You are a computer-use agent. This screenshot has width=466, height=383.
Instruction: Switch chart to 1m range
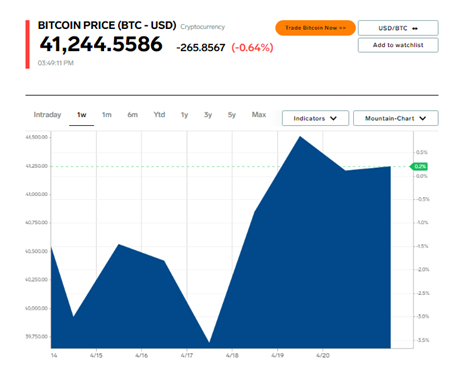107,115
